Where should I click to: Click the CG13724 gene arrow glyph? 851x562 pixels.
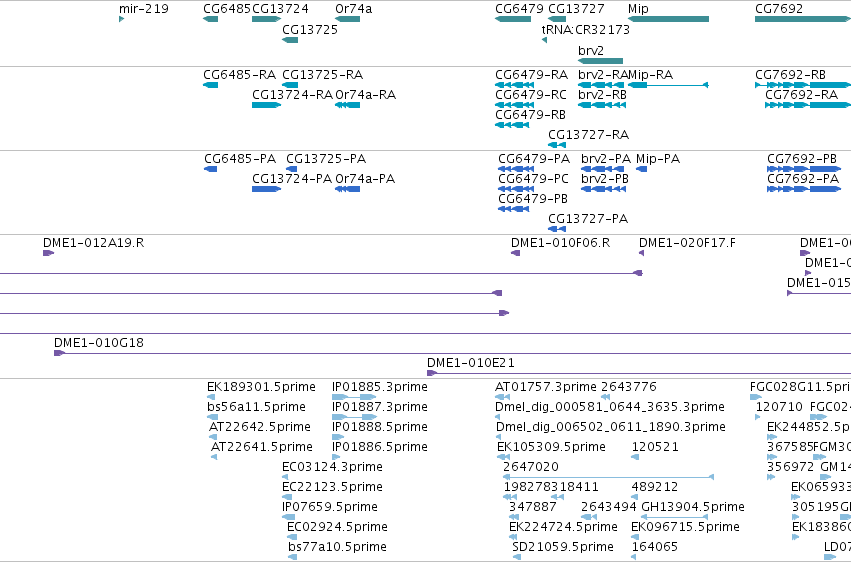[x=266, y=19]
